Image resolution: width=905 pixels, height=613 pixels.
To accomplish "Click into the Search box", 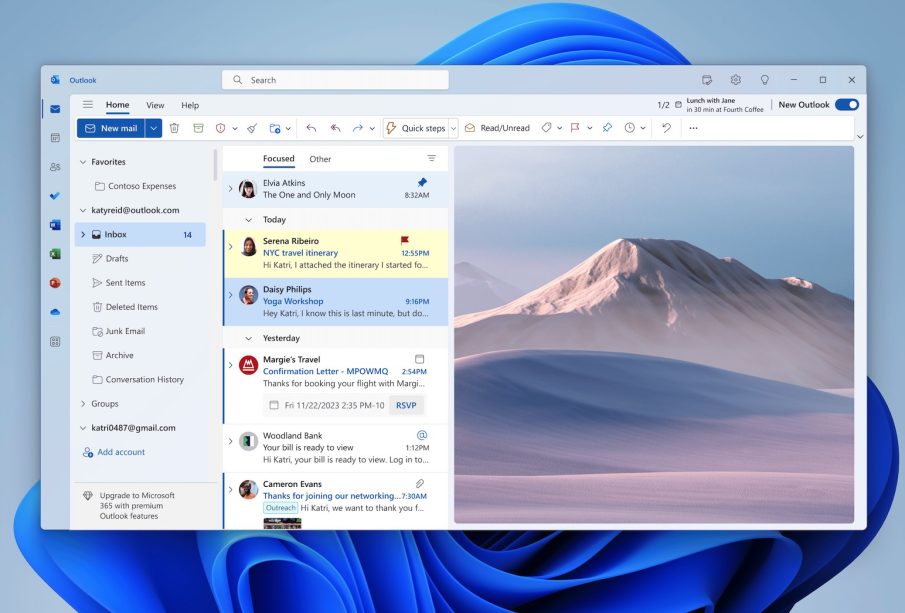I will pos(335,80).
